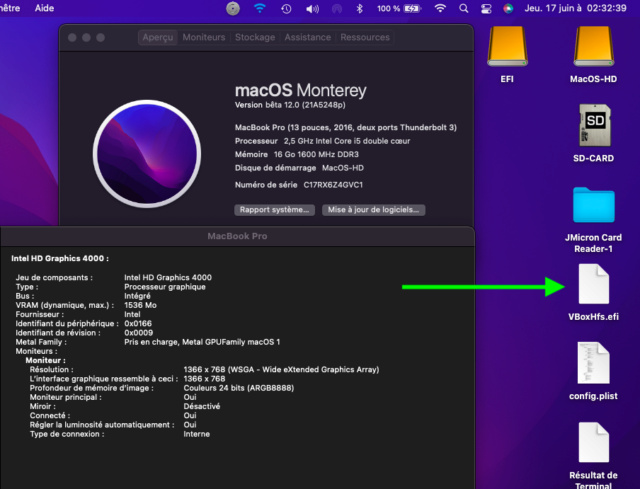Click the gray disc icon in menu bar
The width and height of the screenshot is (640, 489).
click(x=233, y=8)
